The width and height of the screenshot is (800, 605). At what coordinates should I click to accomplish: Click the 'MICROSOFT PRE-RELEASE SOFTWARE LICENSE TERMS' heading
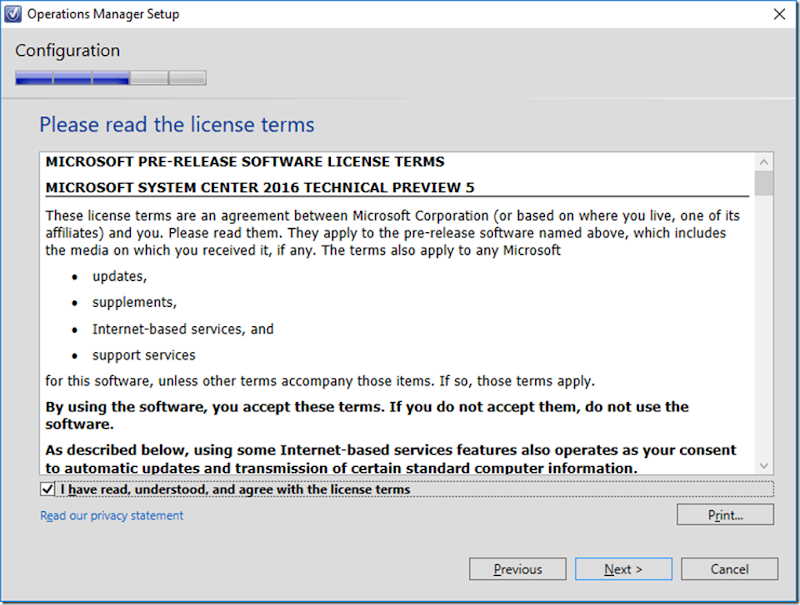pyautogui.click(x=245, y=162)
